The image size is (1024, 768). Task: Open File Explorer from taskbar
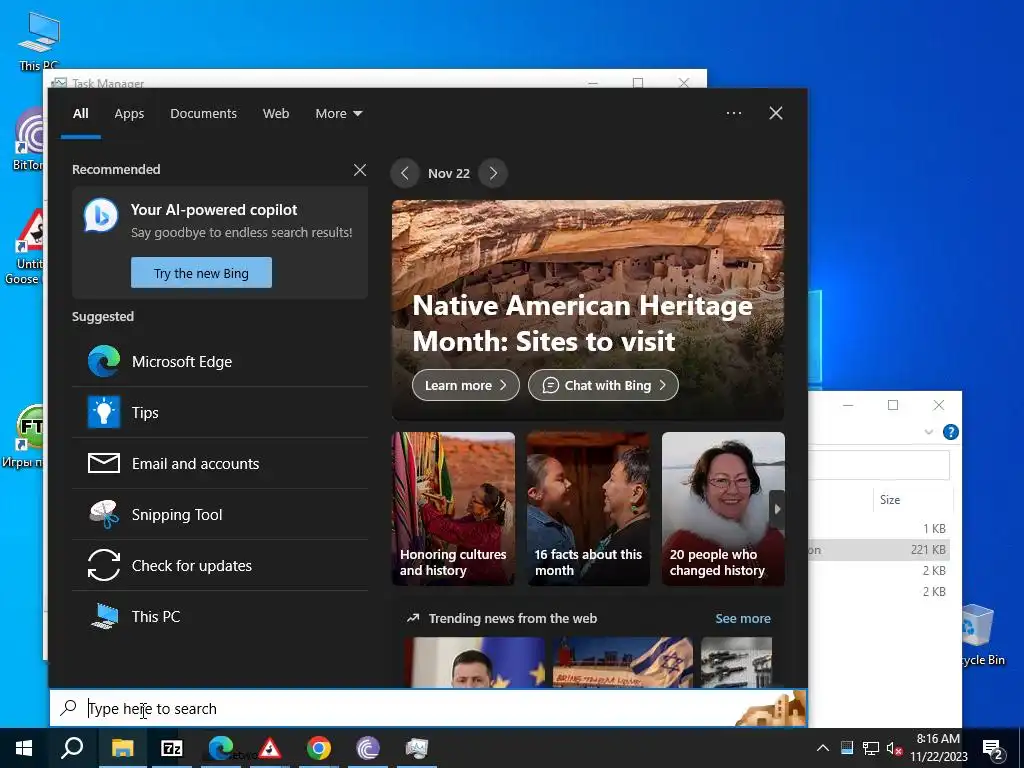(x=123, y=748)
